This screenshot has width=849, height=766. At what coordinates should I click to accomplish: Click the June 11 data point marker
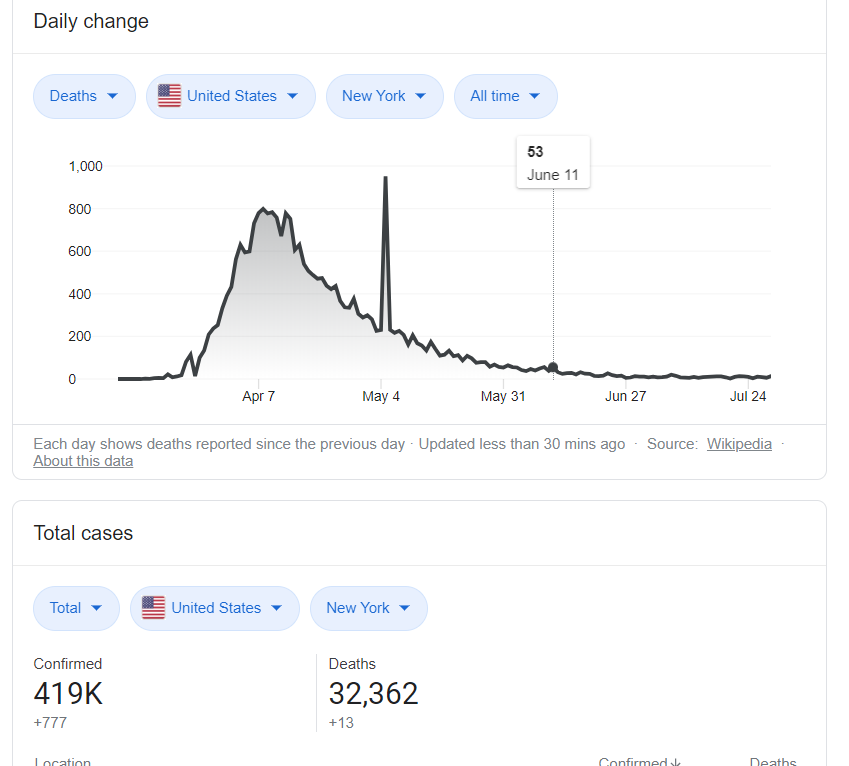point(553,368)
